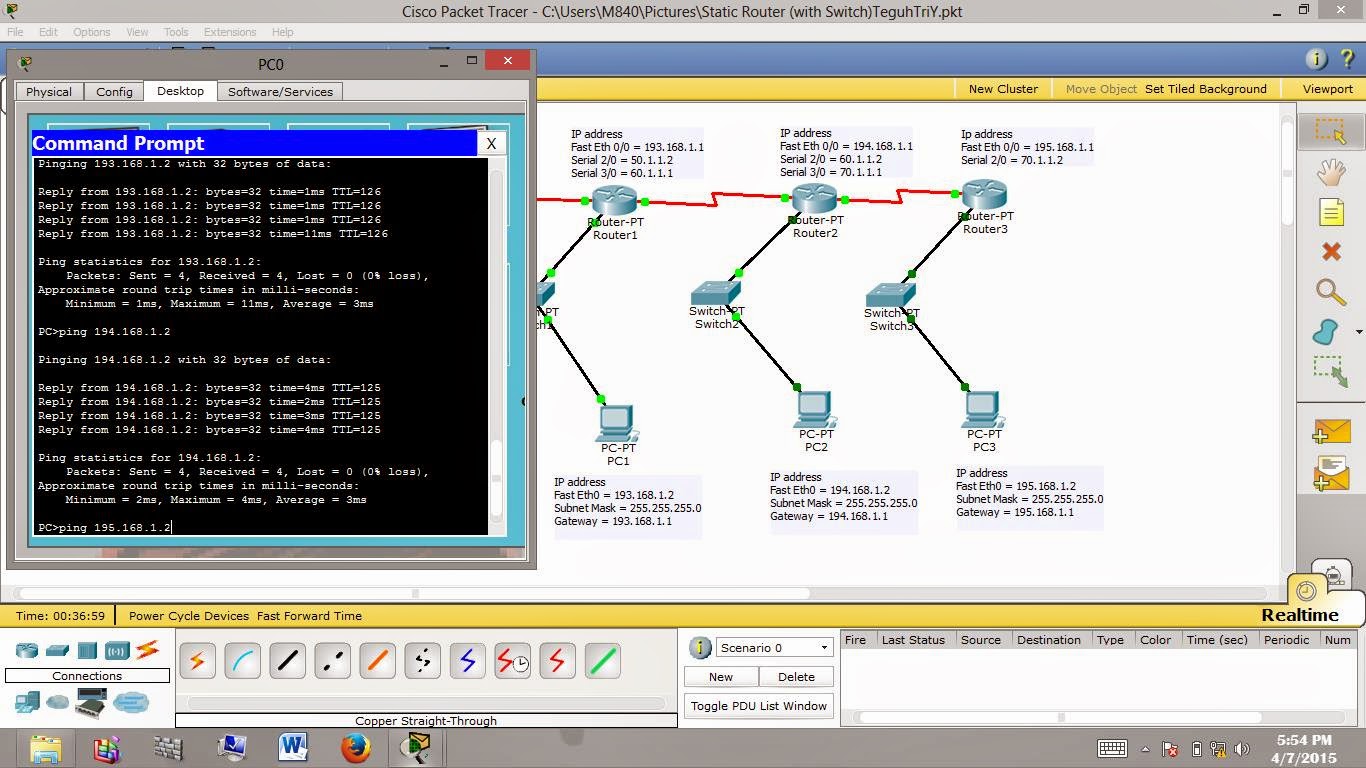Select the Wireless Devices category icon
Viewport: 1366px width, 768px height.
coord(117,650)
